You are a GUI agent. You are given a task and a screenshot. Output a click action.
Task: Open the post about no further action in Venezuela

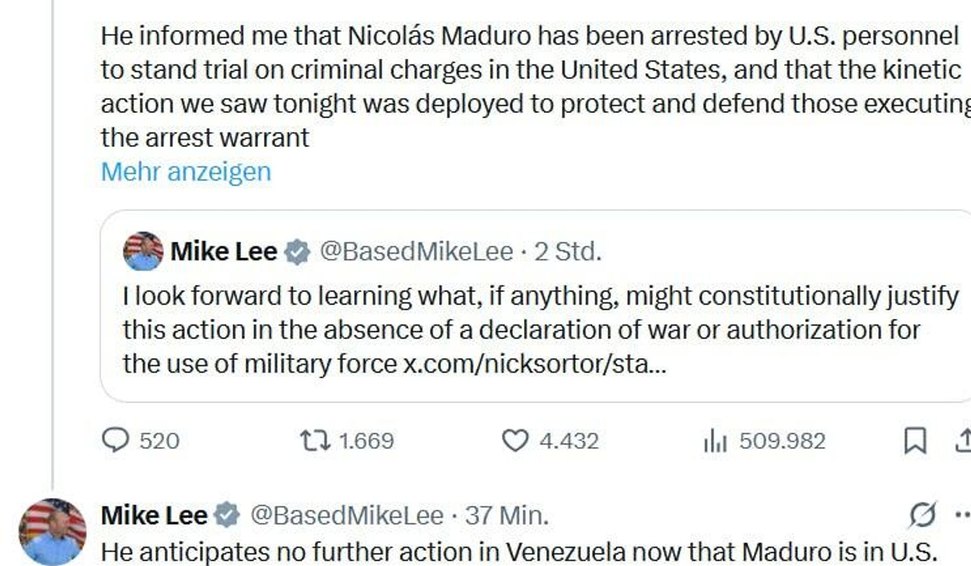[x=520, y=552]
